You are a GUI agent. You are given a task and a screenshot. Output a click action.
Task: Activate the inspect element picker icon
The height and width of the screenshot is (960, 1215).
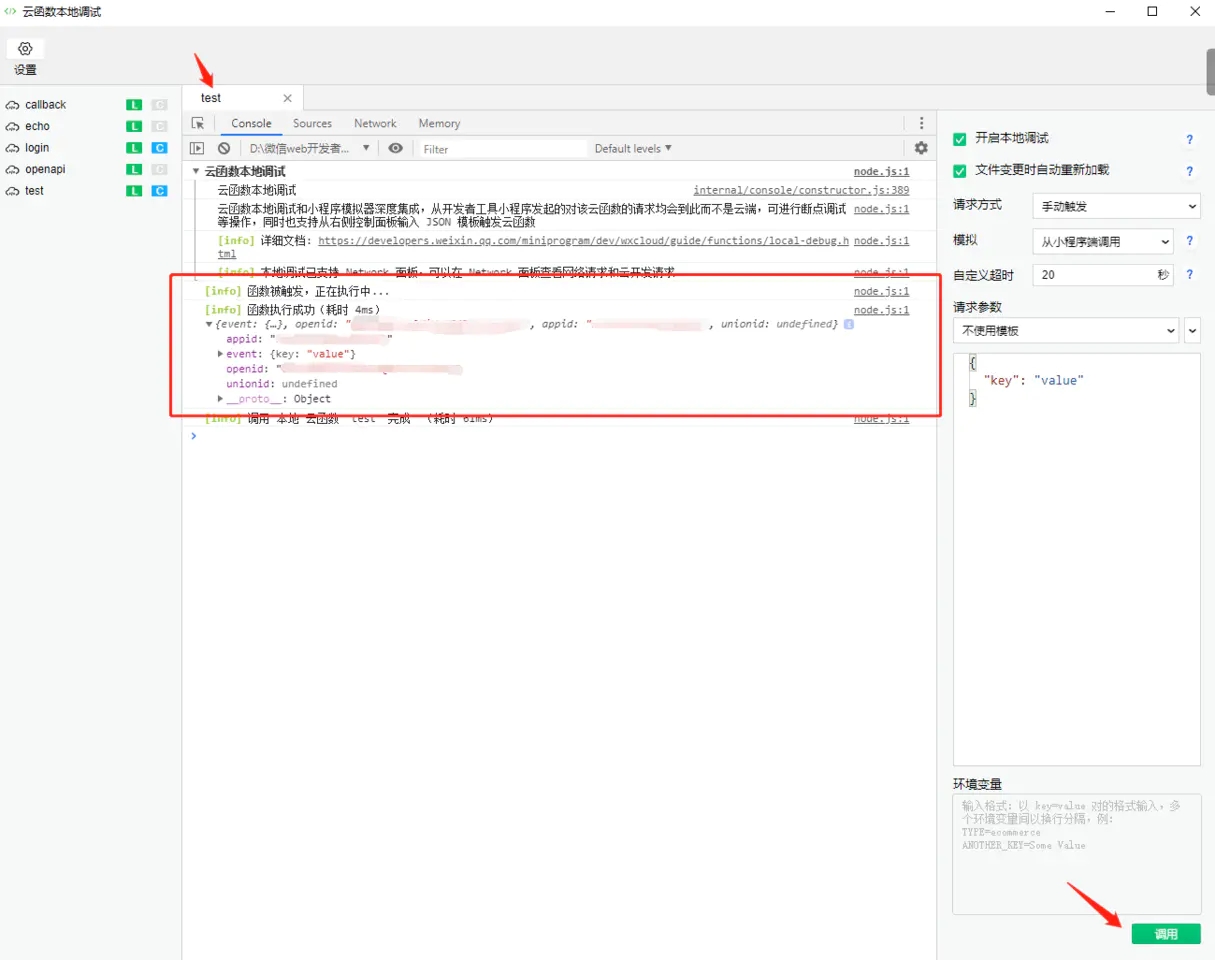click(198, 123)
